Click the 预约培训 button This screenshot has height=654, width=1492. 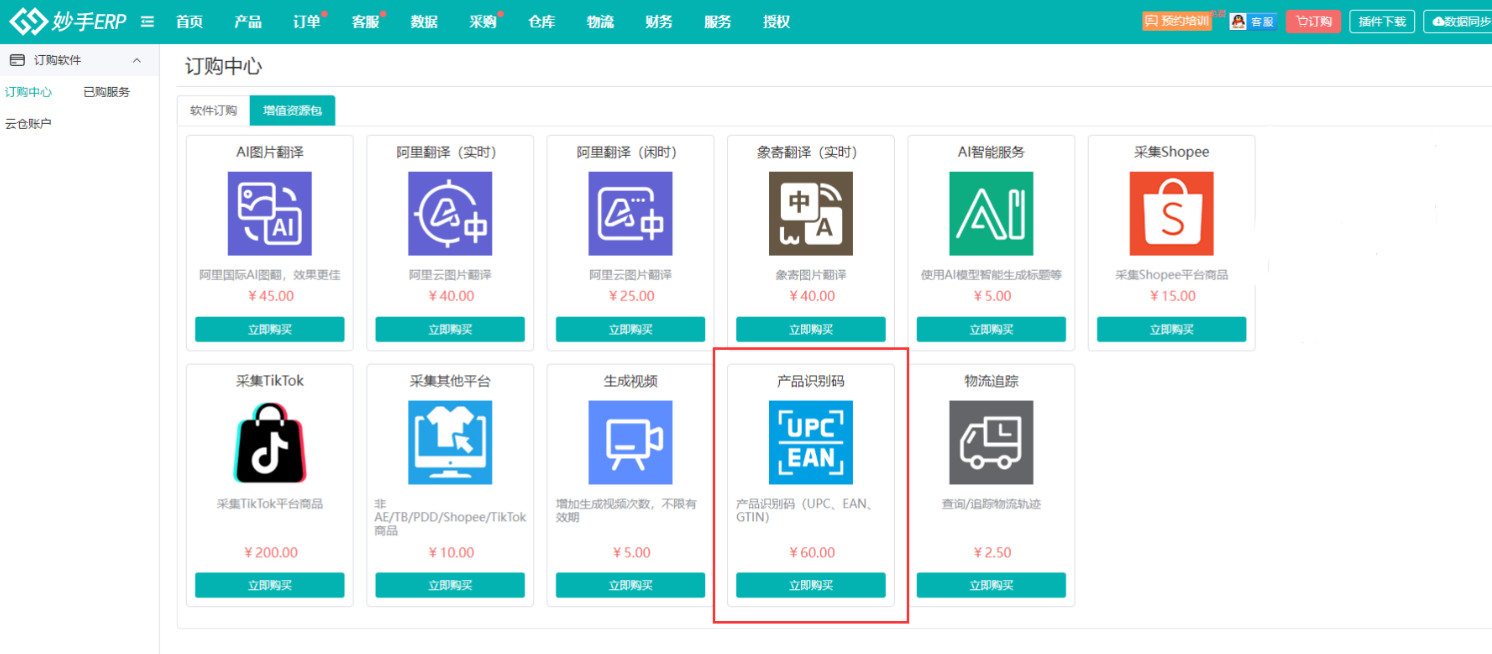coord(1177,21)
